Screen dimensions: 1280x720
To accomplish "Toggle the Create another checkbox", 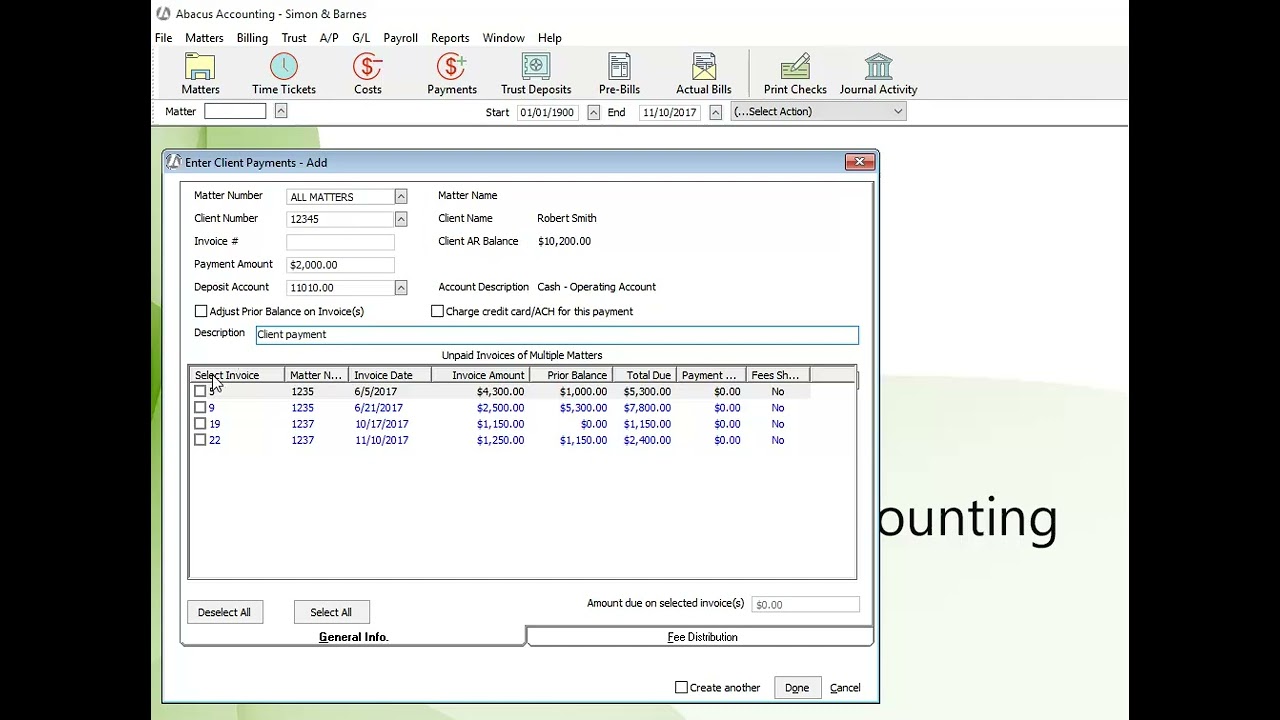I will [681, 687].
